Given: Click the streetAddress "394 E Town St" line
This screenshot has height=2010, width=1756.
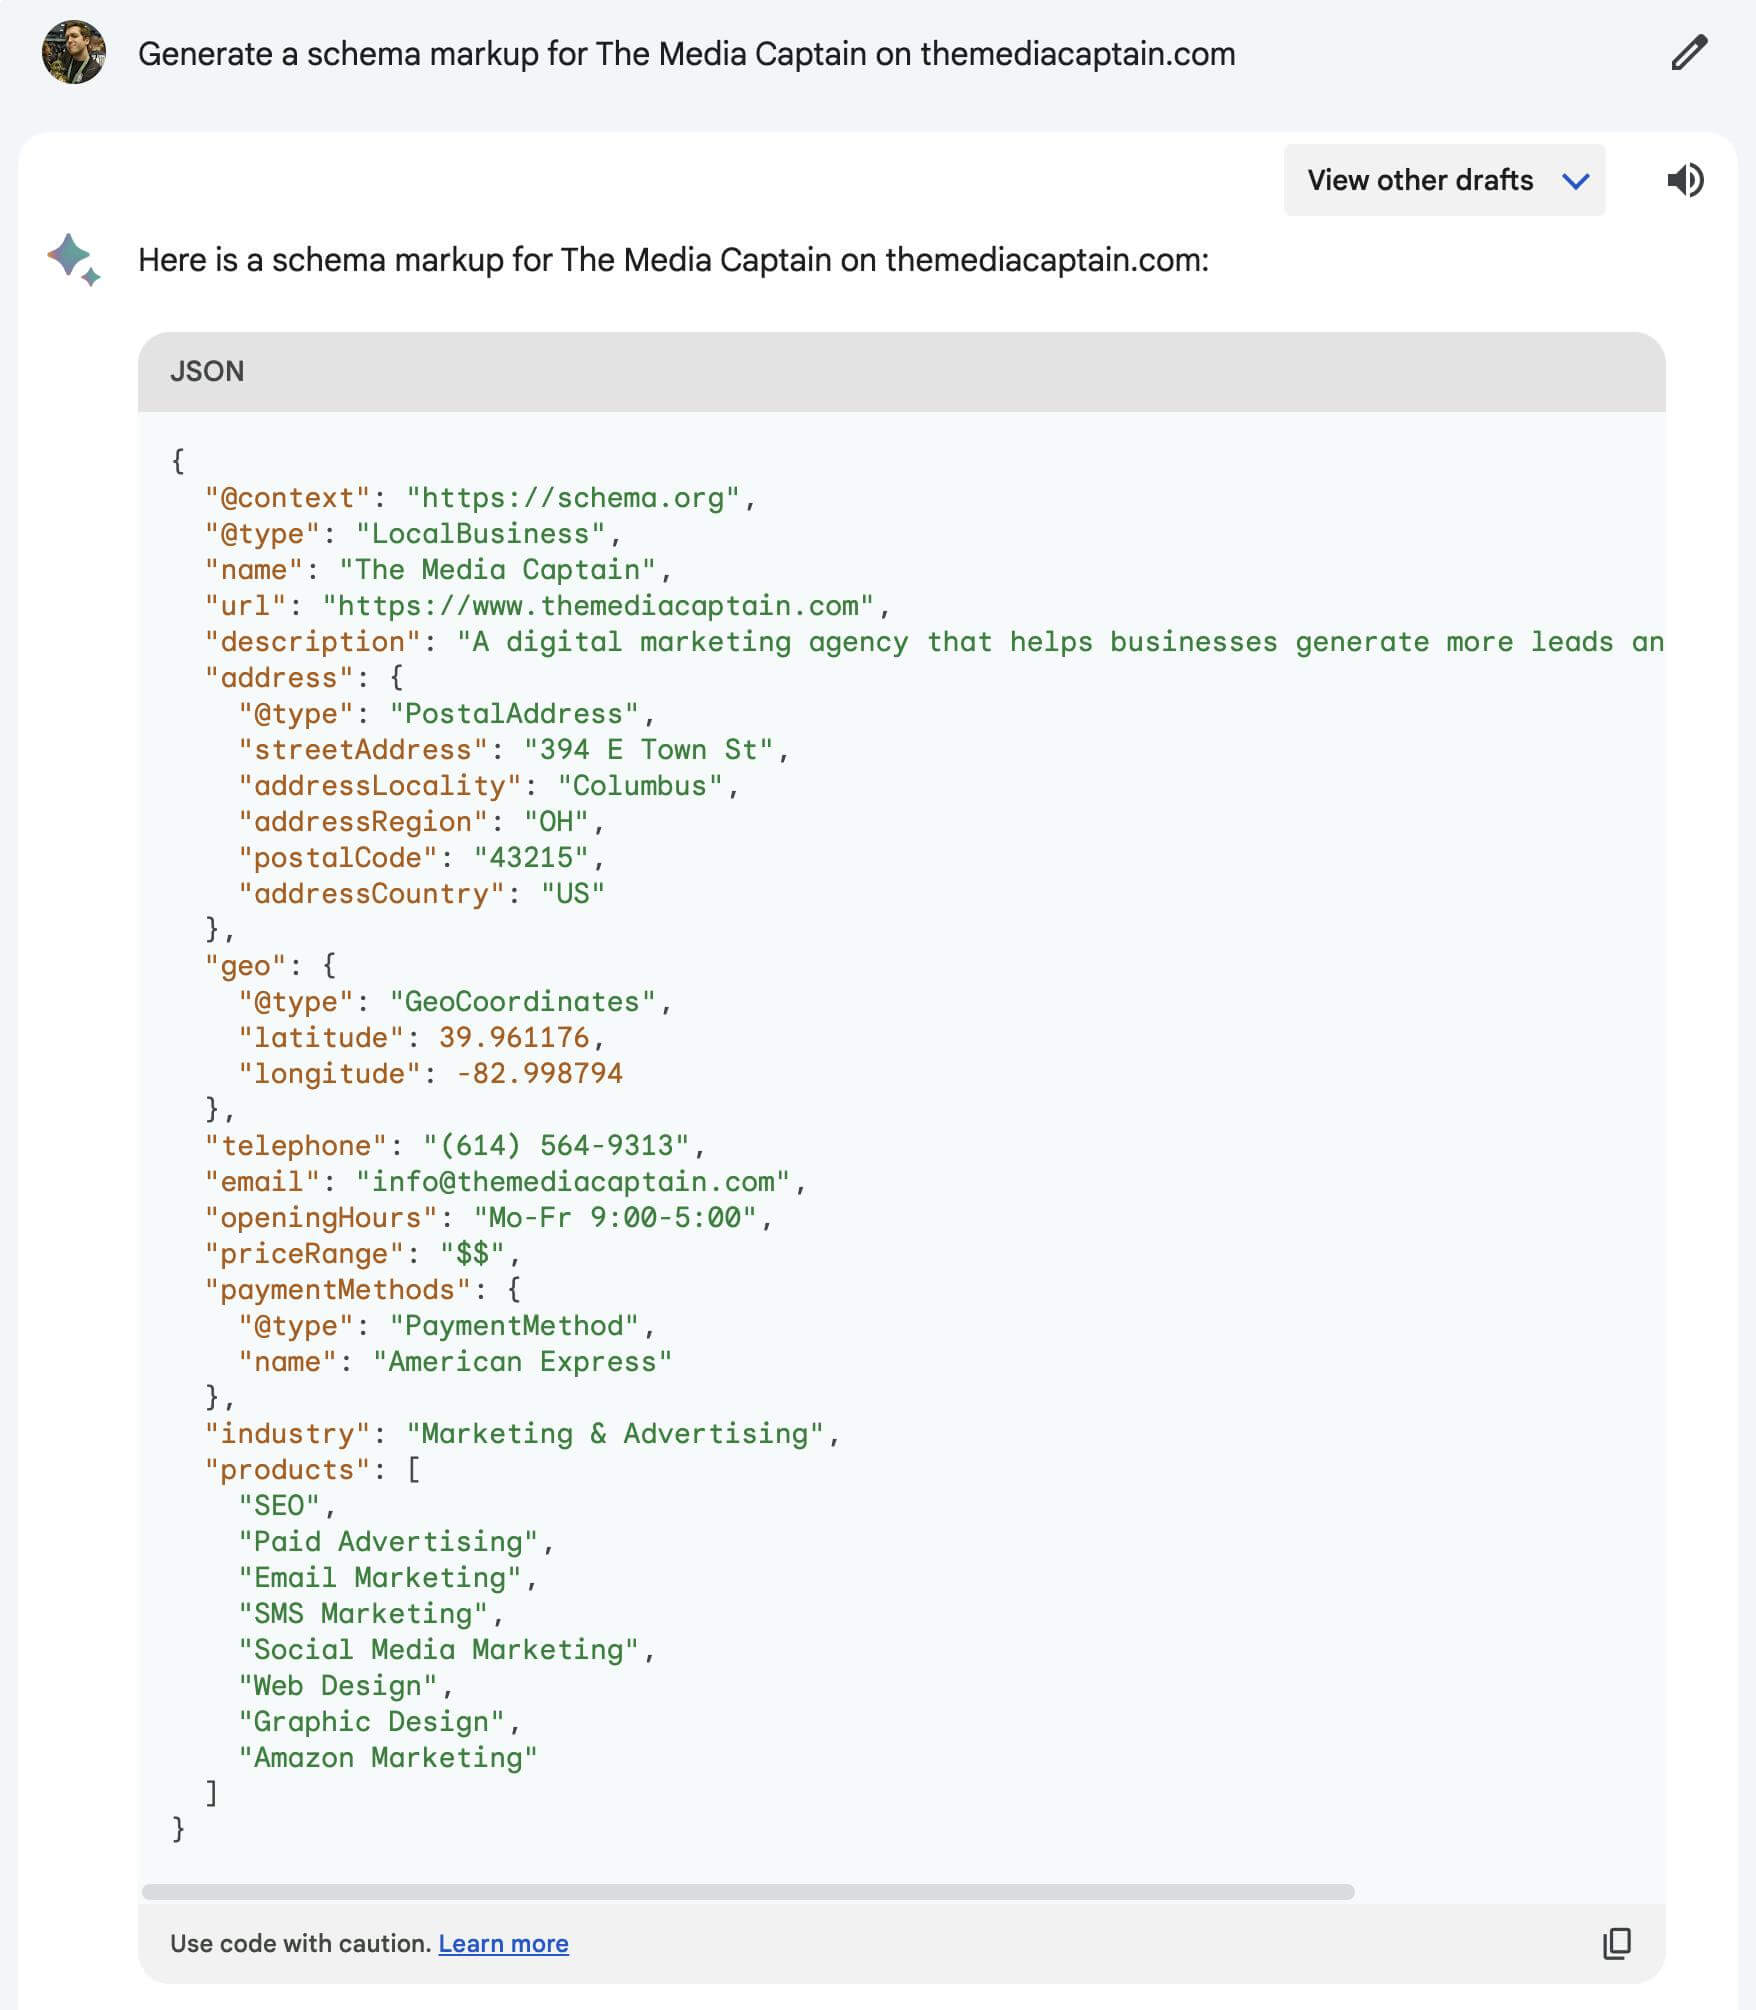Looking at the screenshot, I should tap(514, 750).
